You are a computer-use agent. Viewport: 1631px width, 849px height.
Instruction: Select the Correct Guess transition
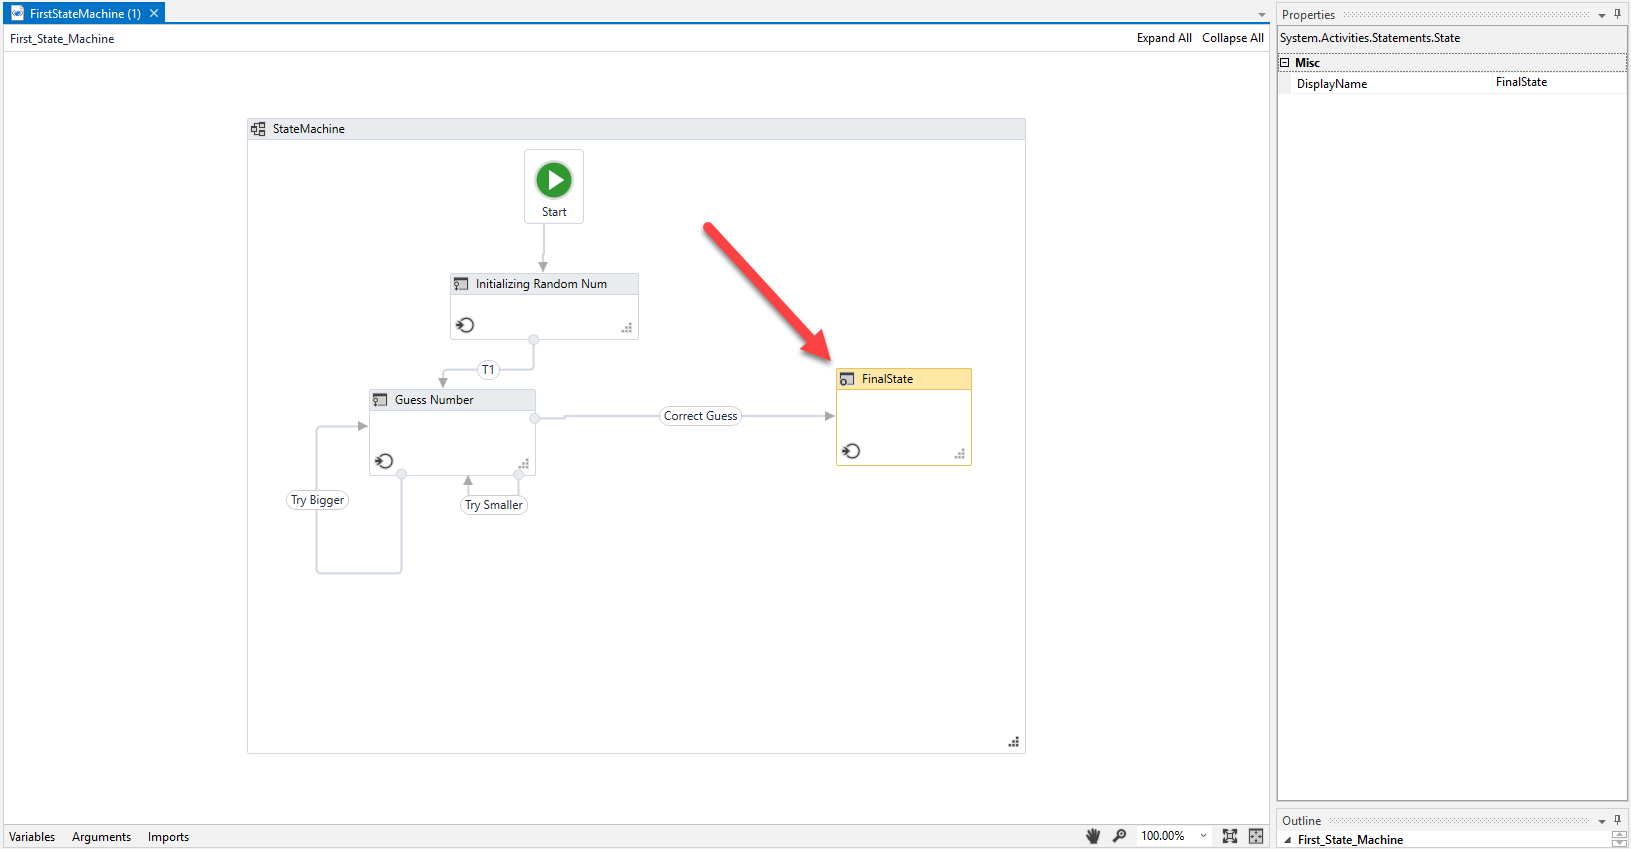(x=701, y=416)
